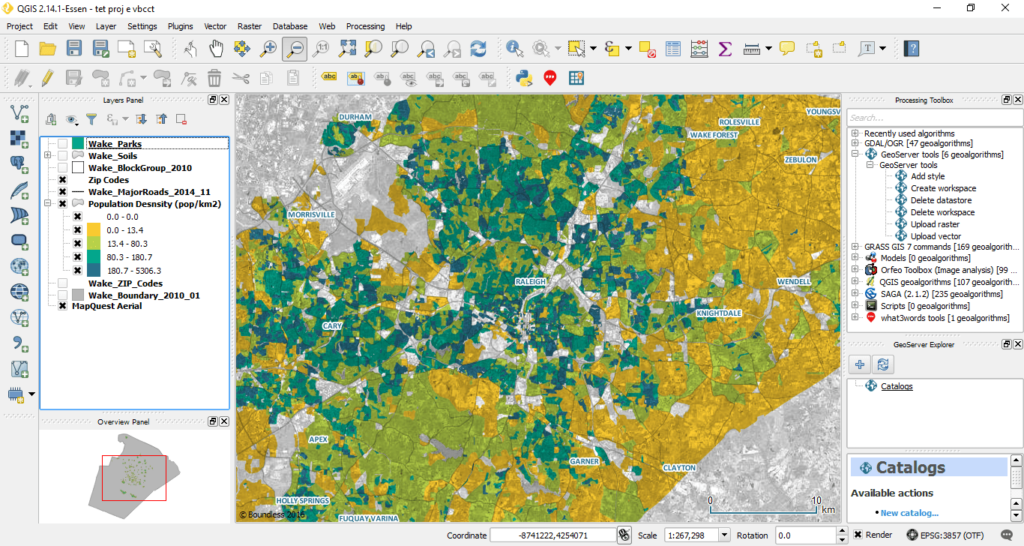The width and height of the screenshot is (1024, 546).
Task: Uncheck the 180.7 - 5306.3 class
Action: point(77,270)
